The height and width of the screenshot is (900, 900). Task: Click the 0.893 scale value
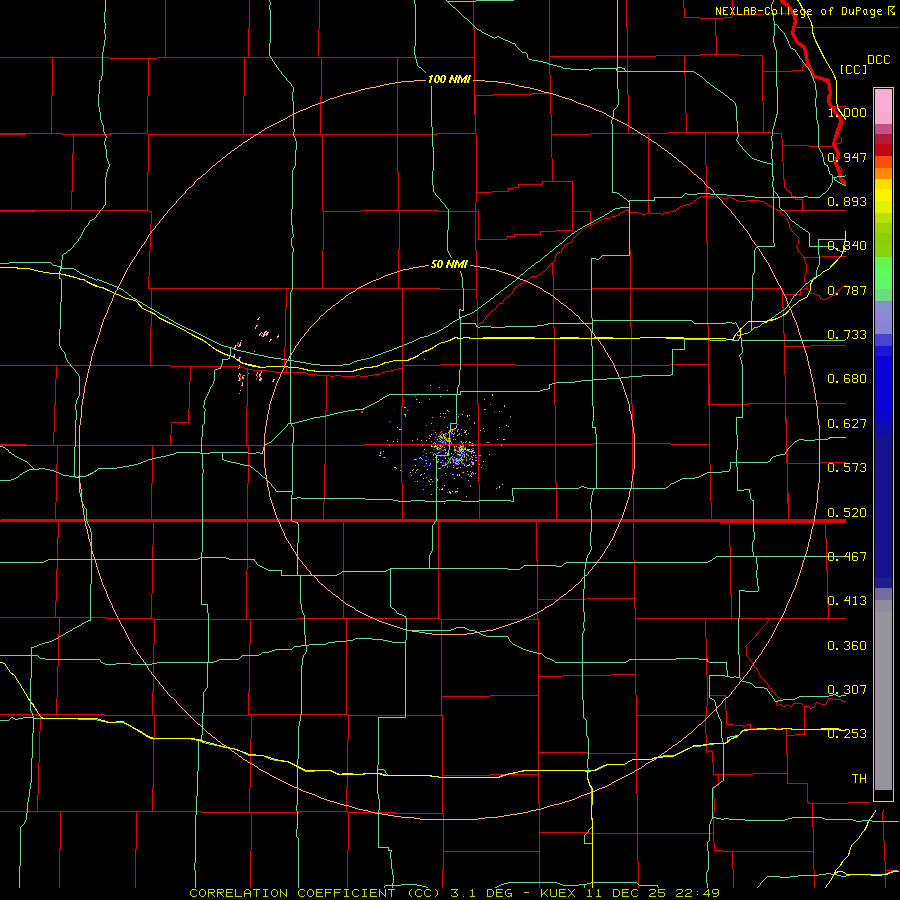[x=847, y=201]
